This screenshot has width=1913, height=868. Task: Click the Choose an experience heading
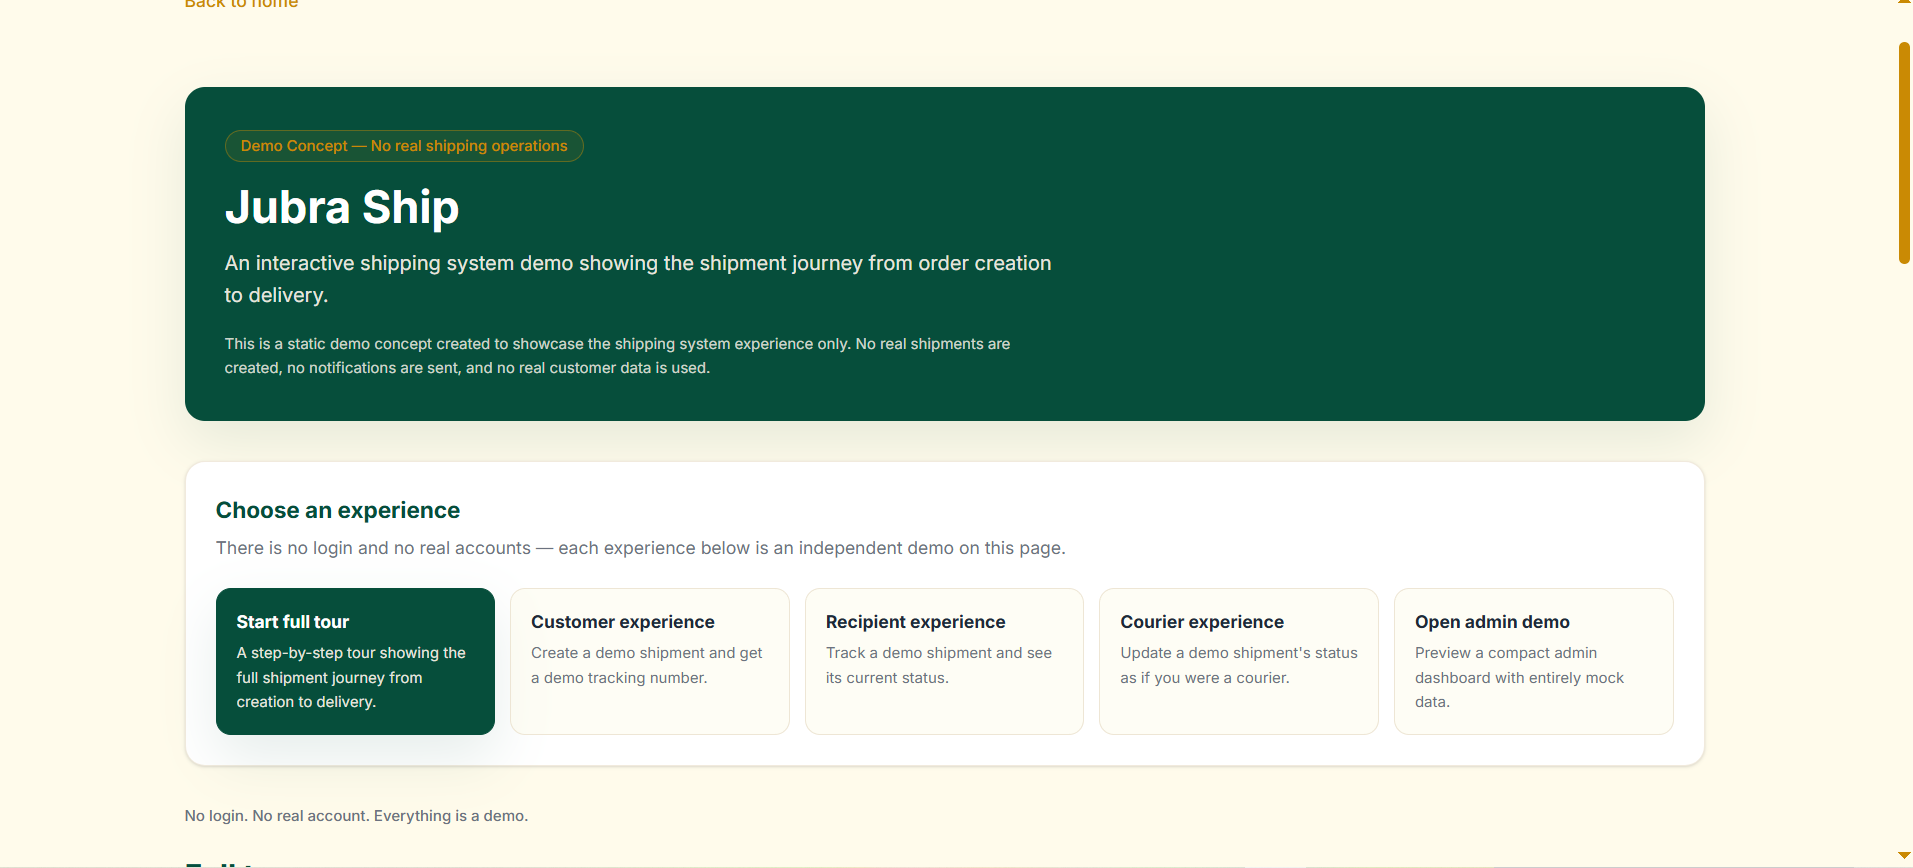pyautogui.click(x=338, y=510)
